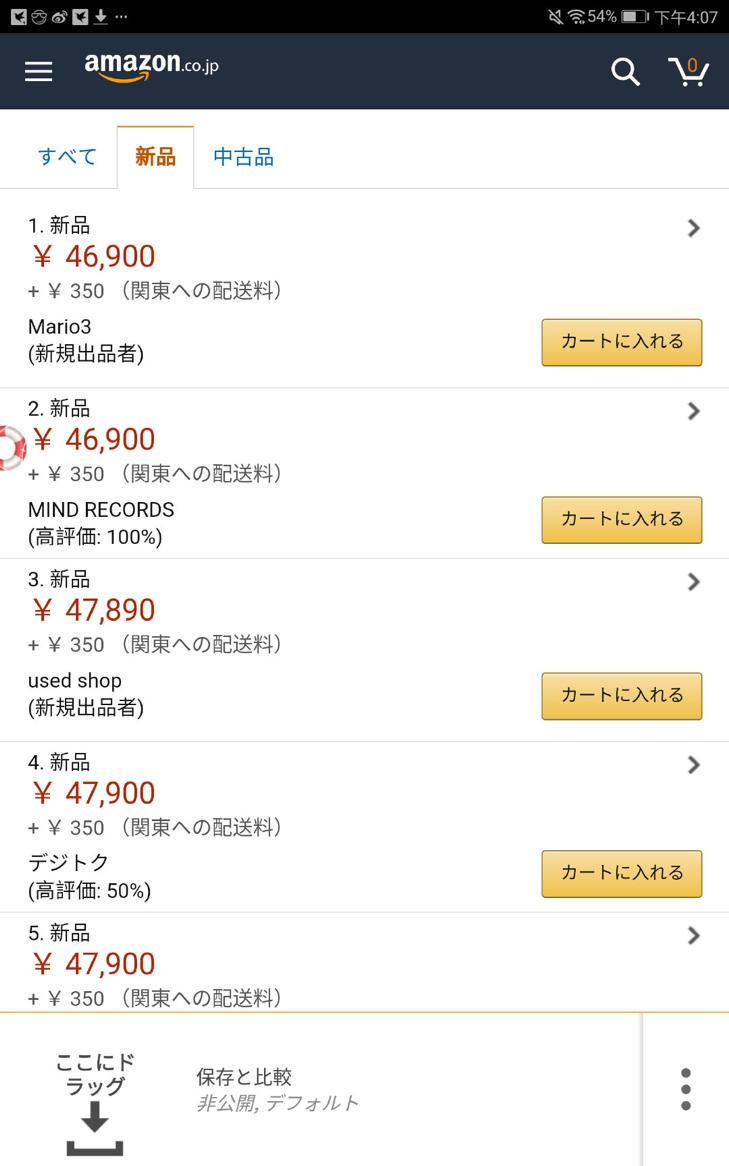Select the 新品 tab
Screen dimensions: 729x1166
155,157
